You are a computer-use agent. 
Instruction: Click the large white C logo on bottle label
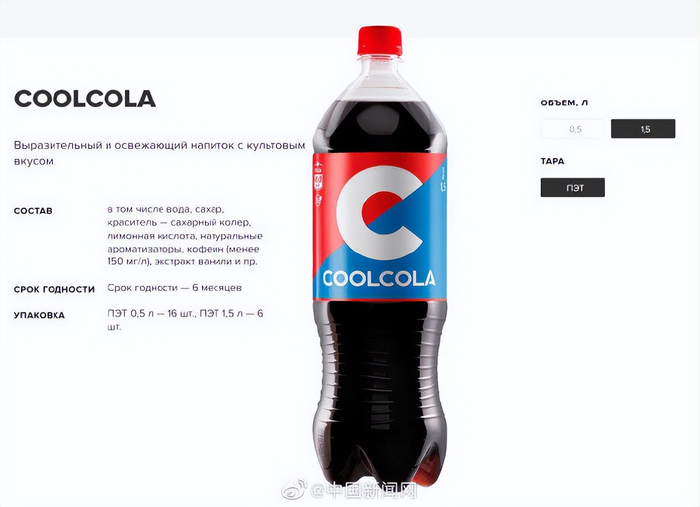pyautogui.click(x=379, y=213)
